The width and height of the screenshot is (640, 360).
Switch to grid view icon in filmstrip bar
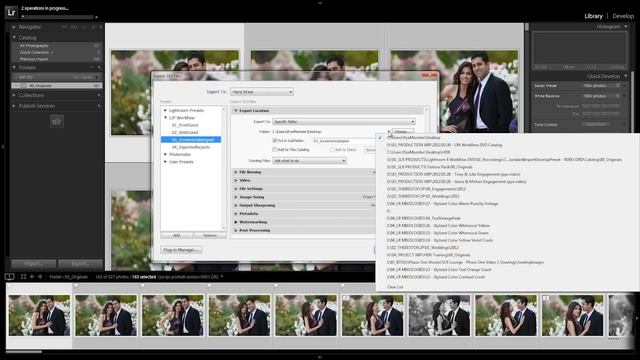coord(23,277)
